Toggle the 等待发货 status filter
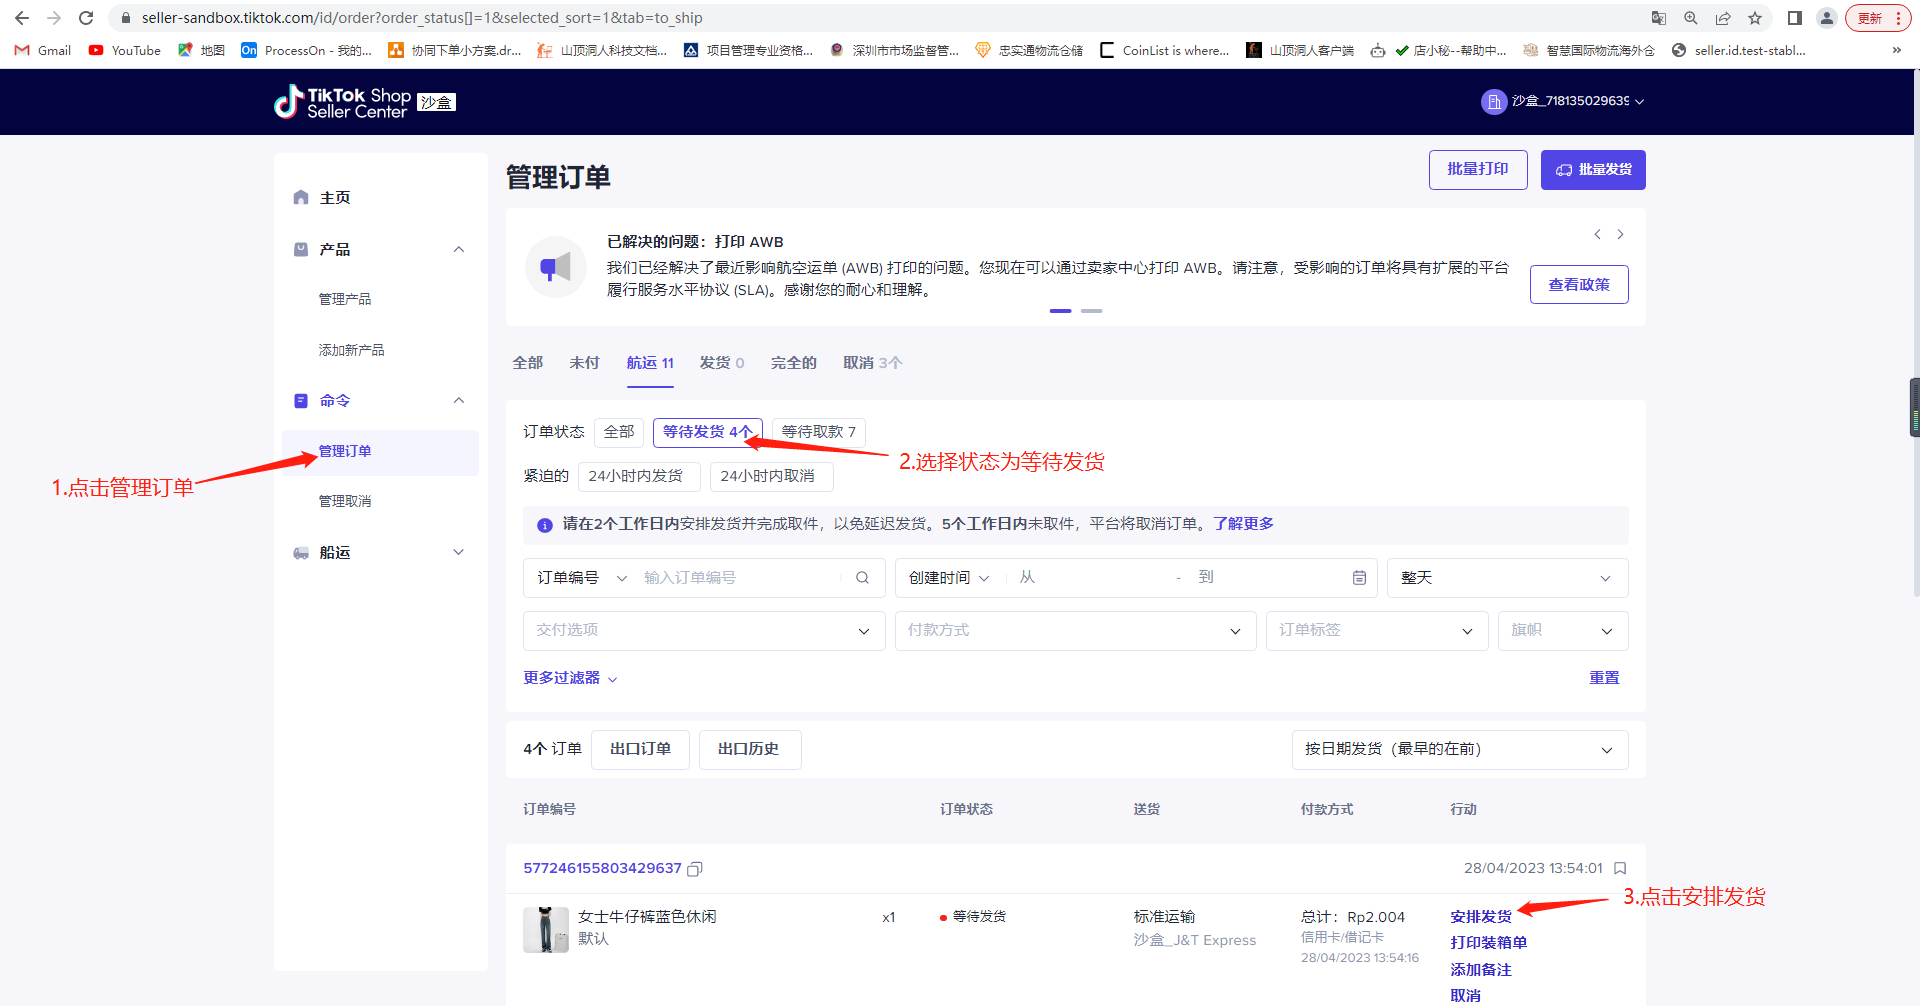This screenshot has width=1920, height=1006. (707, 432)
